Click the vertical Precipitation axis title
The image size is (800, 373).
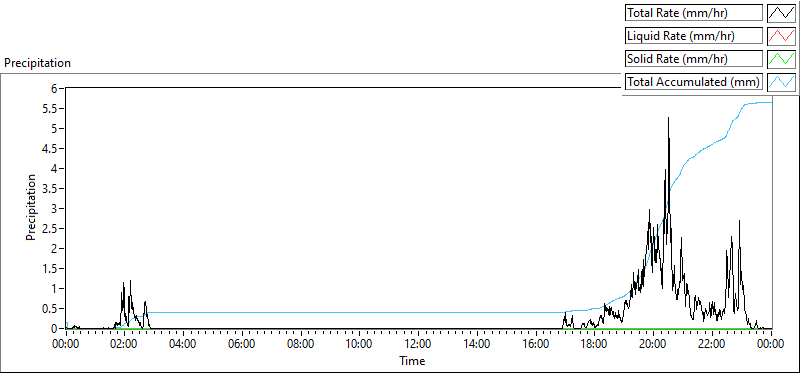point(32,207)
